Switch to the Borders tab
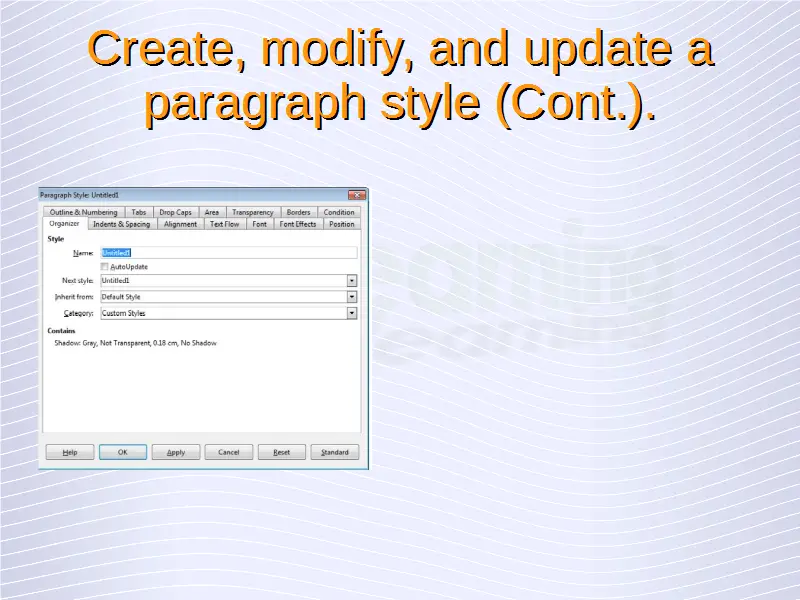 point(298,212)
